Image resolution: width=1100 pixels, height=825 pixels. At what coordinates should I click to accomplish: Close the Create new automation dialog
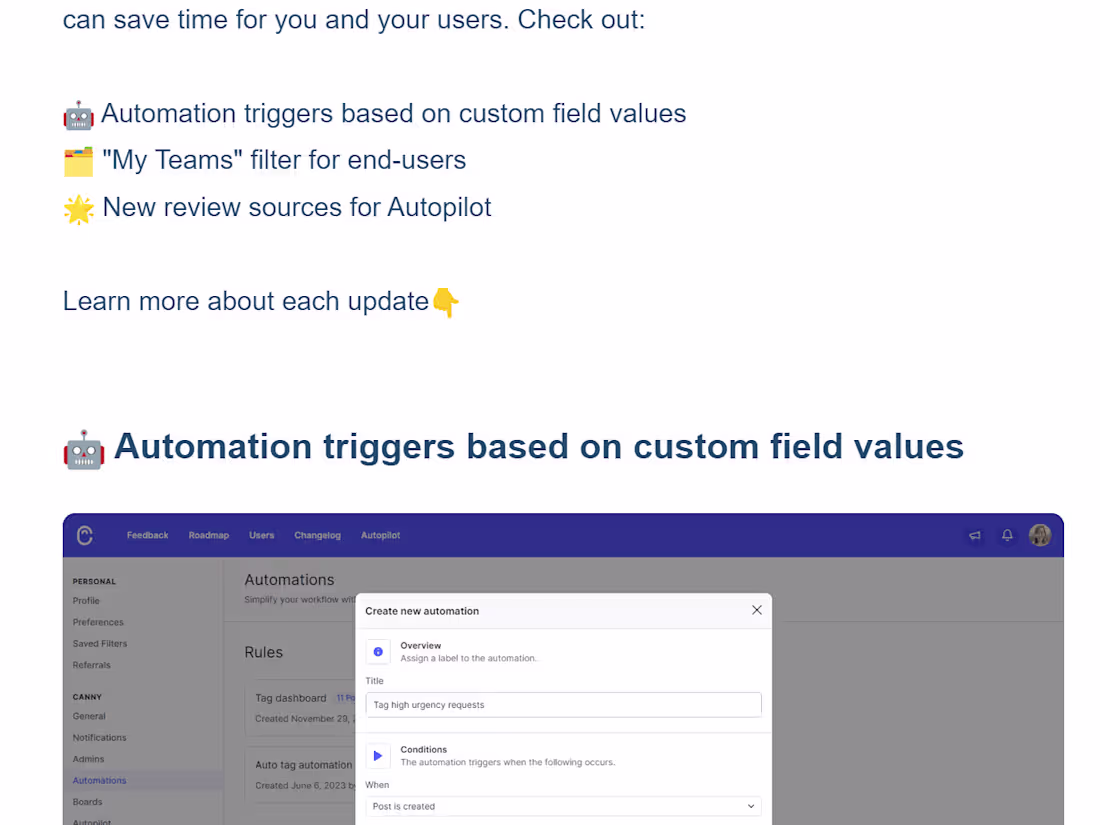click(756, 610)
